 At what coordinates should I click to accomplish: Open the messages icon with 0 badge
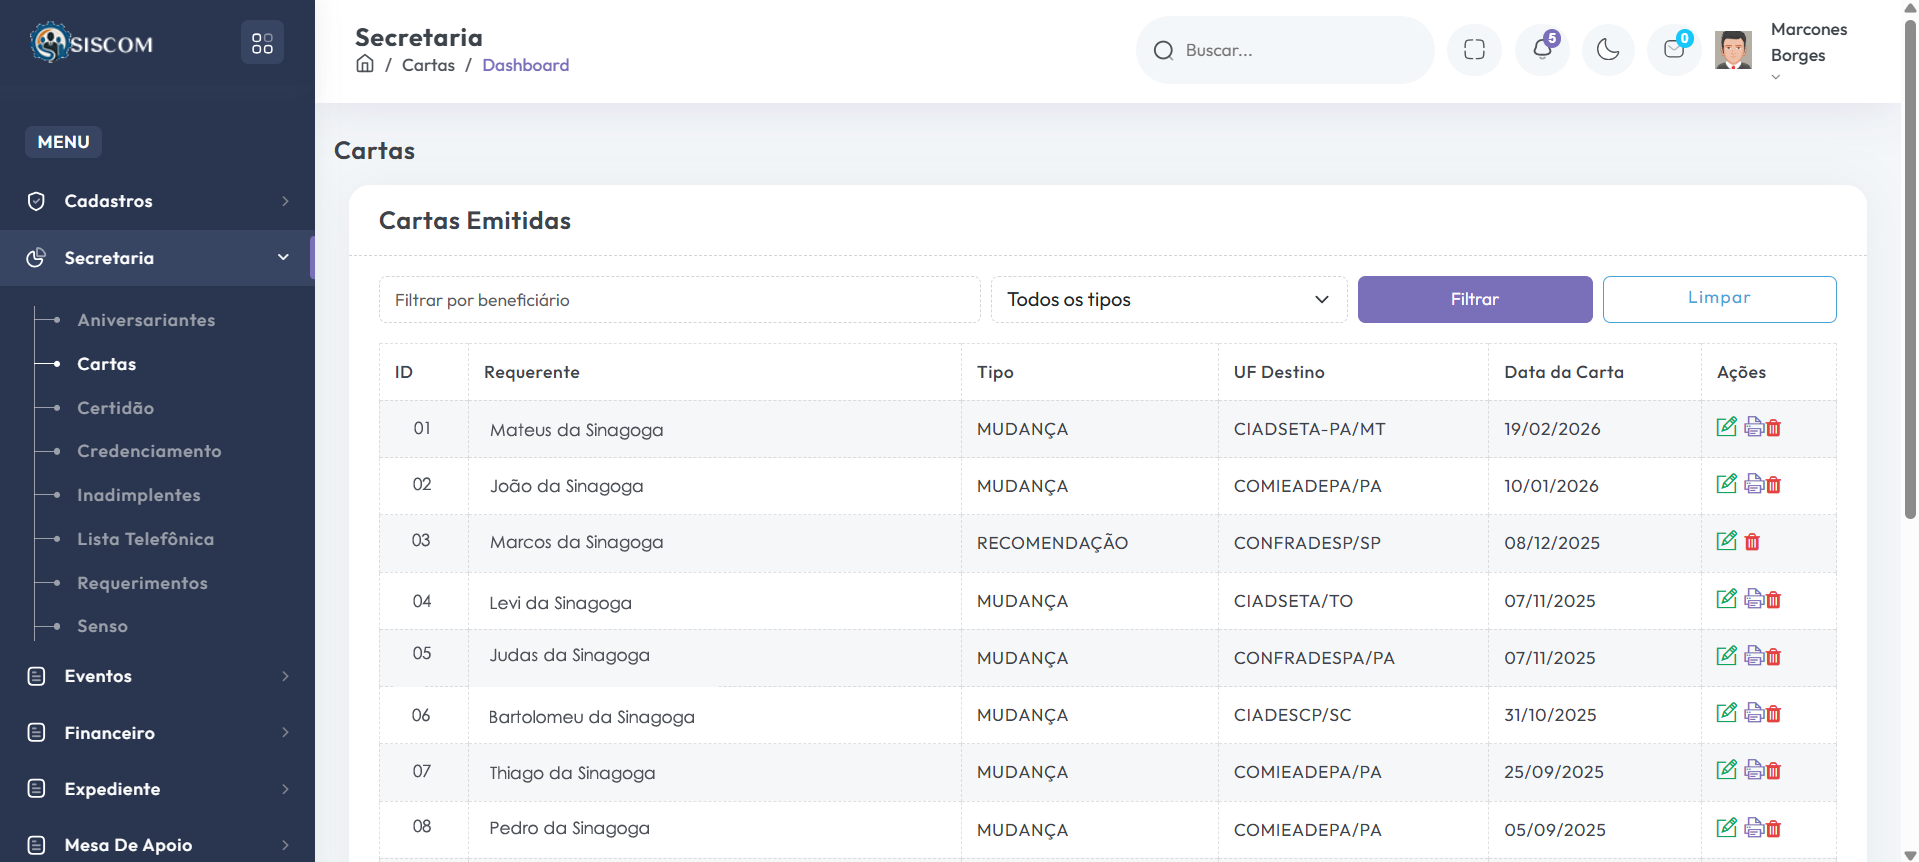pyautogui.click(x=1674, y=50)
